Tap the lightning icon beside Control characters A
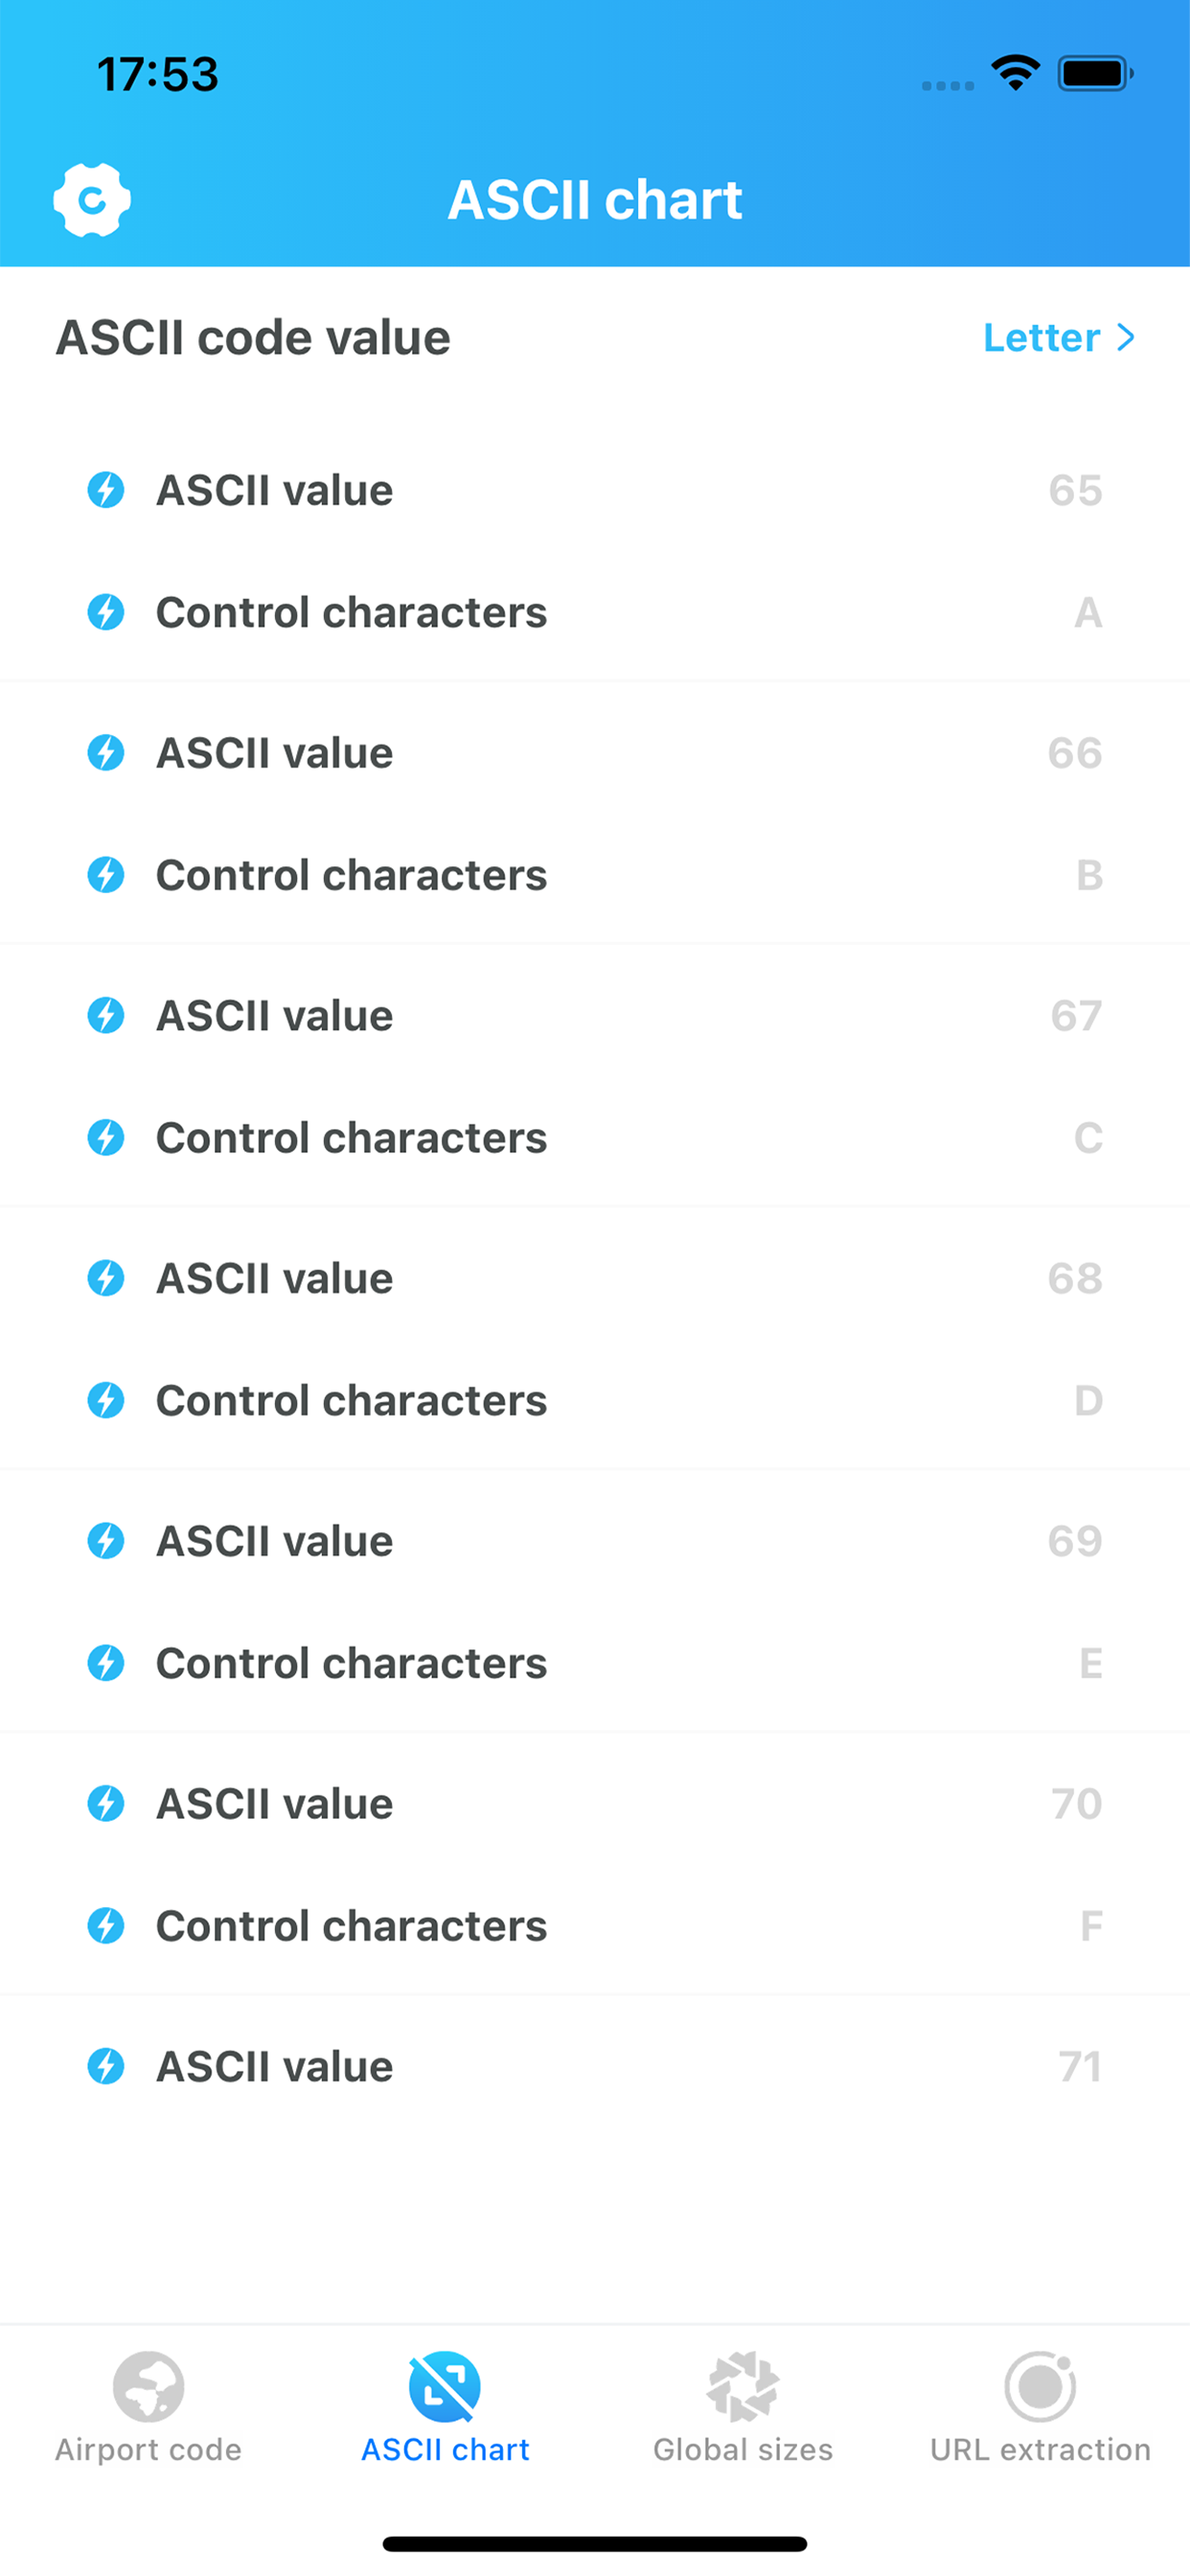Screen dimensions: 1190x2576 point(106,612)
